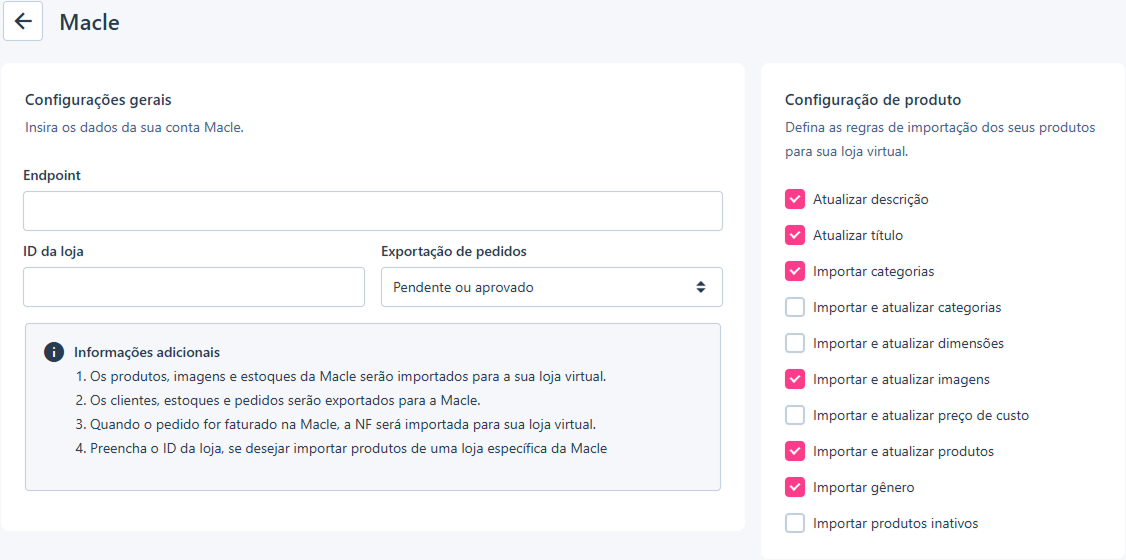Click the back arrow icon next to Macle

(23, 22)
